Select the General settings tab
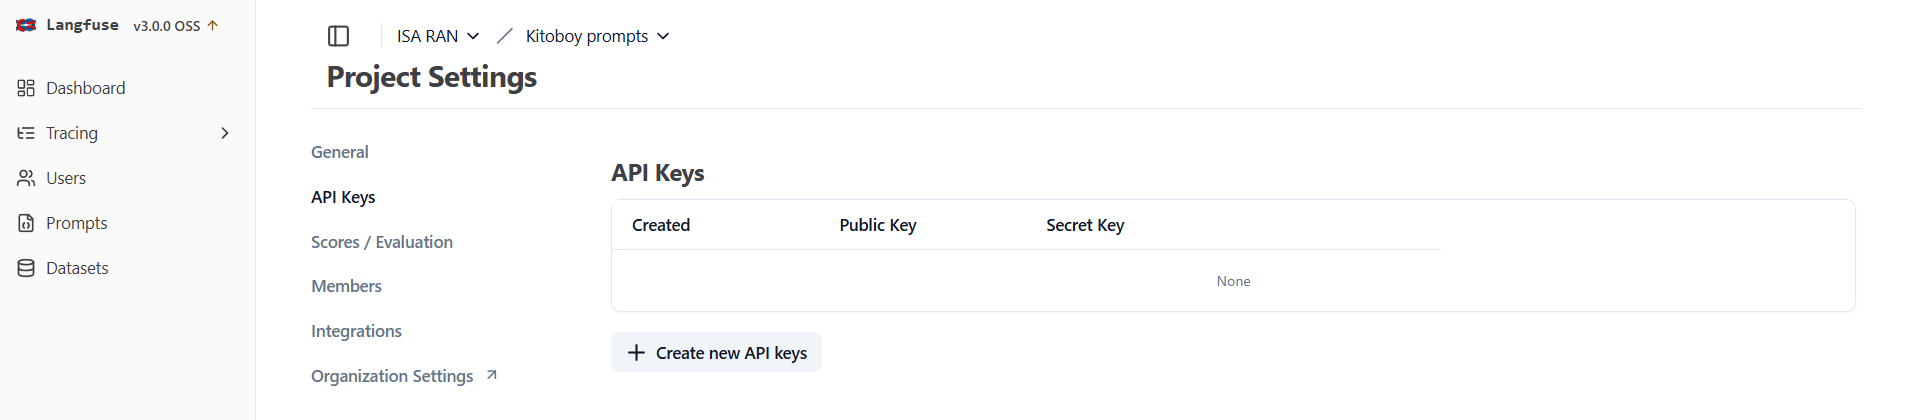 [340, 152]
